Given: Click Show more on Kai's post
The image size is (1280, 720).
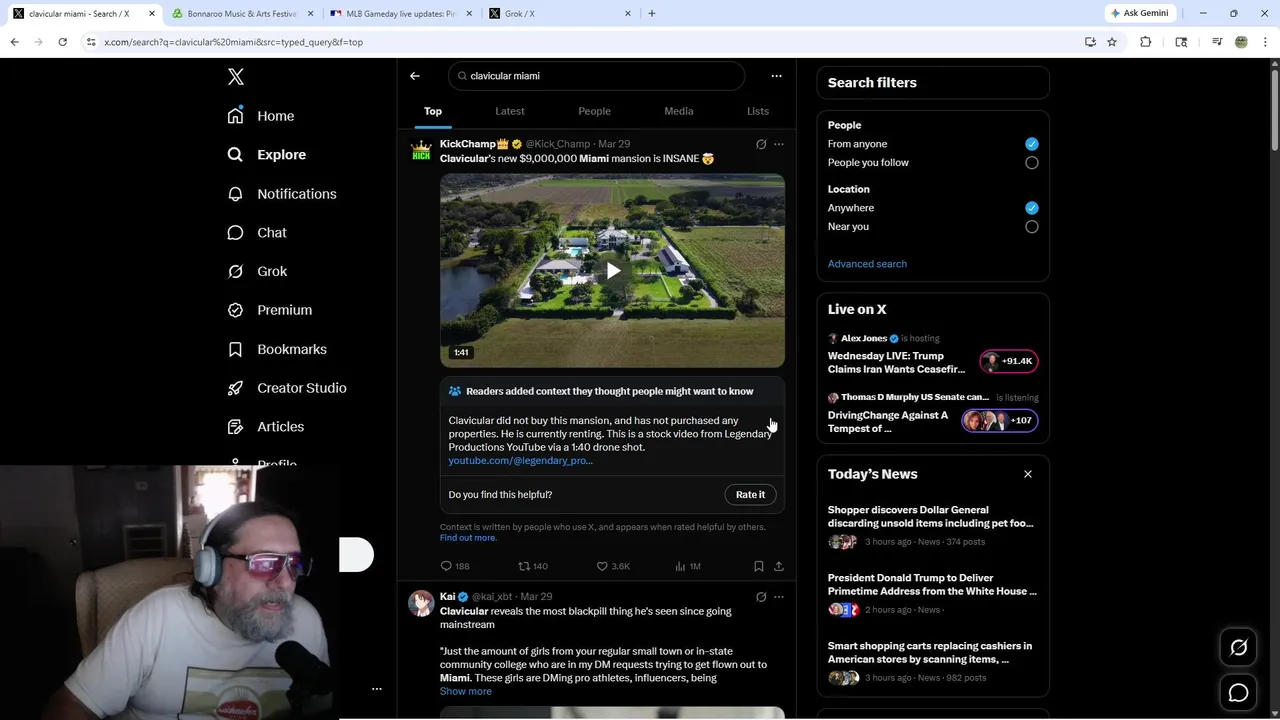Looking at the screenshot, I should 465,691.
